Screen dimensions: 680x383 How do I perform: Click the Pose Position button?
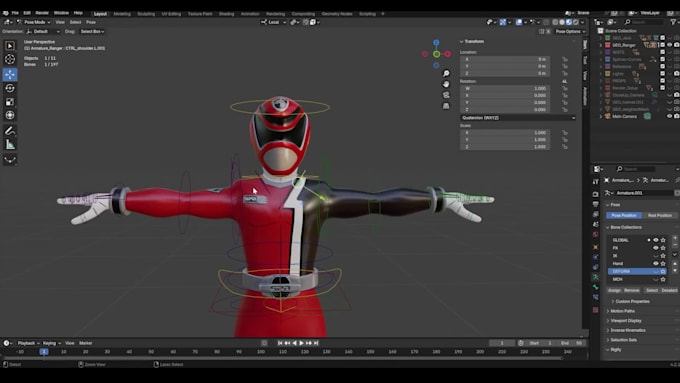pos(624,216)
